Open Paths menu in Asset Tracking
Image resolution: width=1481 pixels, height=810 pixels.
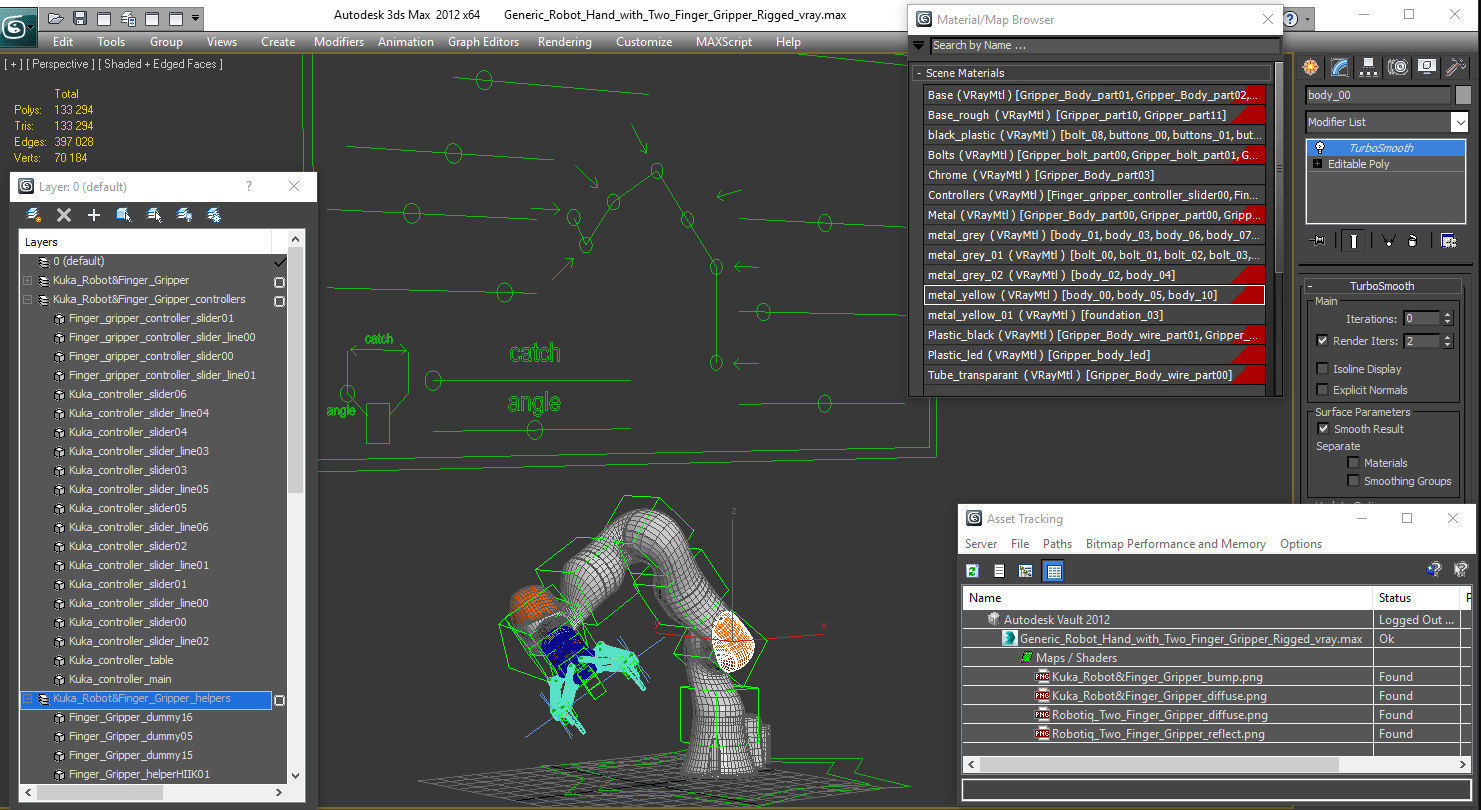(1057, 544)
